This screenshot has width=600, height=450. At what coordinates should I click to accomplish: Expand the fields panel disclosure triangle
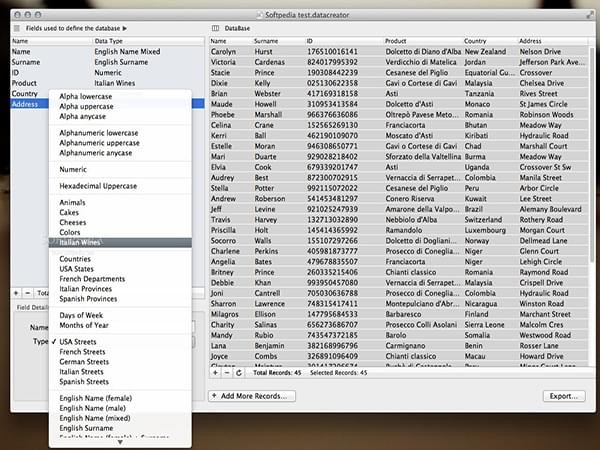(124, 27)
